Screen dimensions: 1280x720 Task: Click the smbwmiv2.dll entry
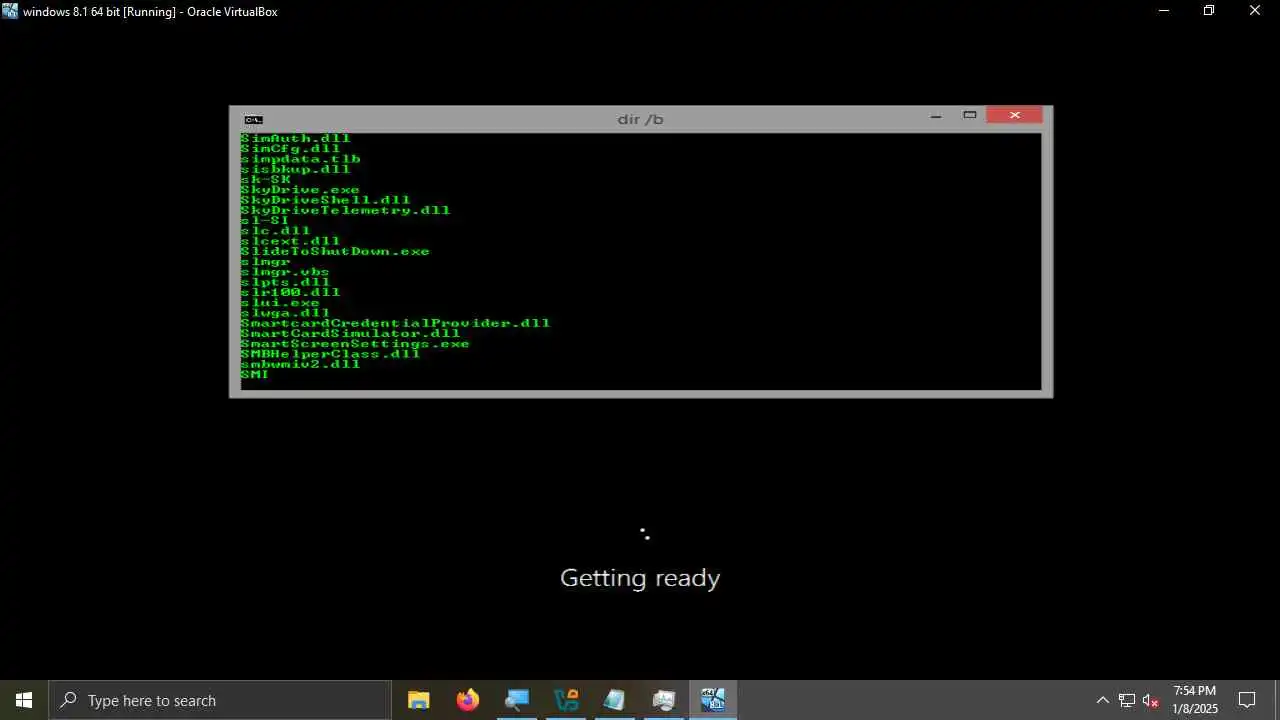tap(300, 364)
